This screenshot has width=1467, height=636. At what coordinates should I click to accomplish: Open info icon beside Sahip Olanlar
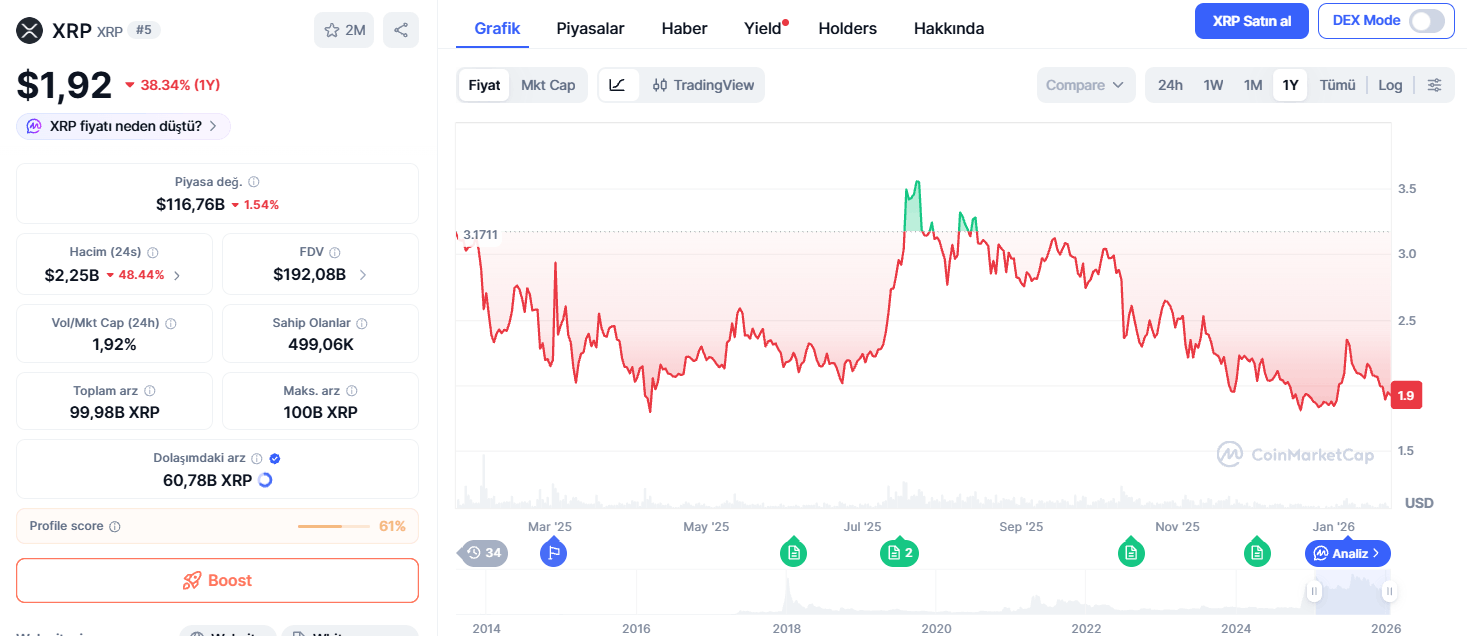click(362, 323)
